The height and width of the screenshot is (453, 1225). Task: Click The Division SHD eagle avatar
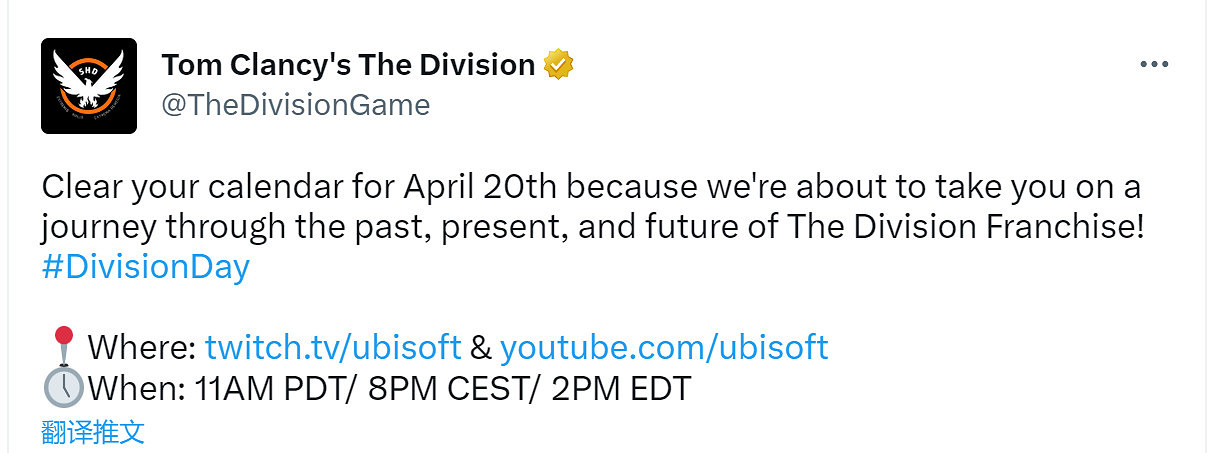click(89, 86)
